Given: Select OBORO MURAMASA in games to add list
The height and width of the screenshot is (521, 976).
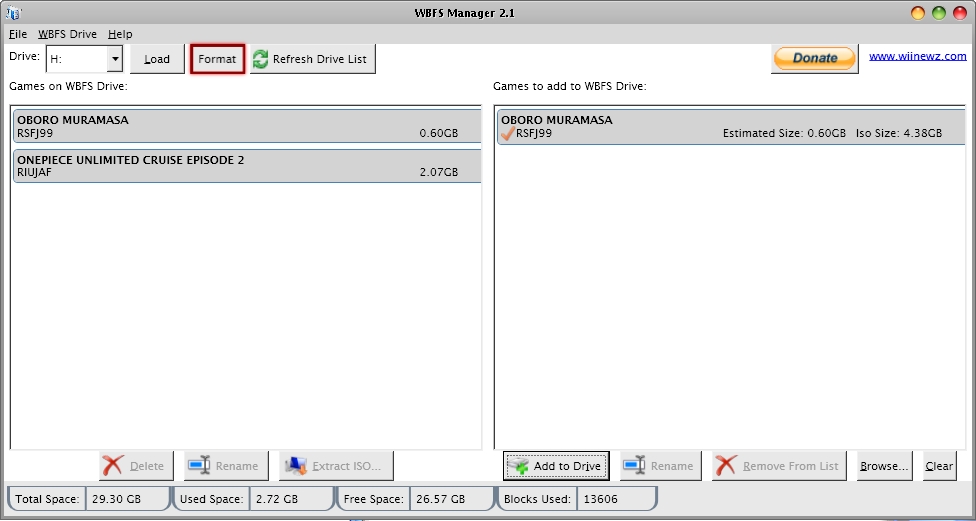Looking at the screenshot, I should [x=731, y=127].
